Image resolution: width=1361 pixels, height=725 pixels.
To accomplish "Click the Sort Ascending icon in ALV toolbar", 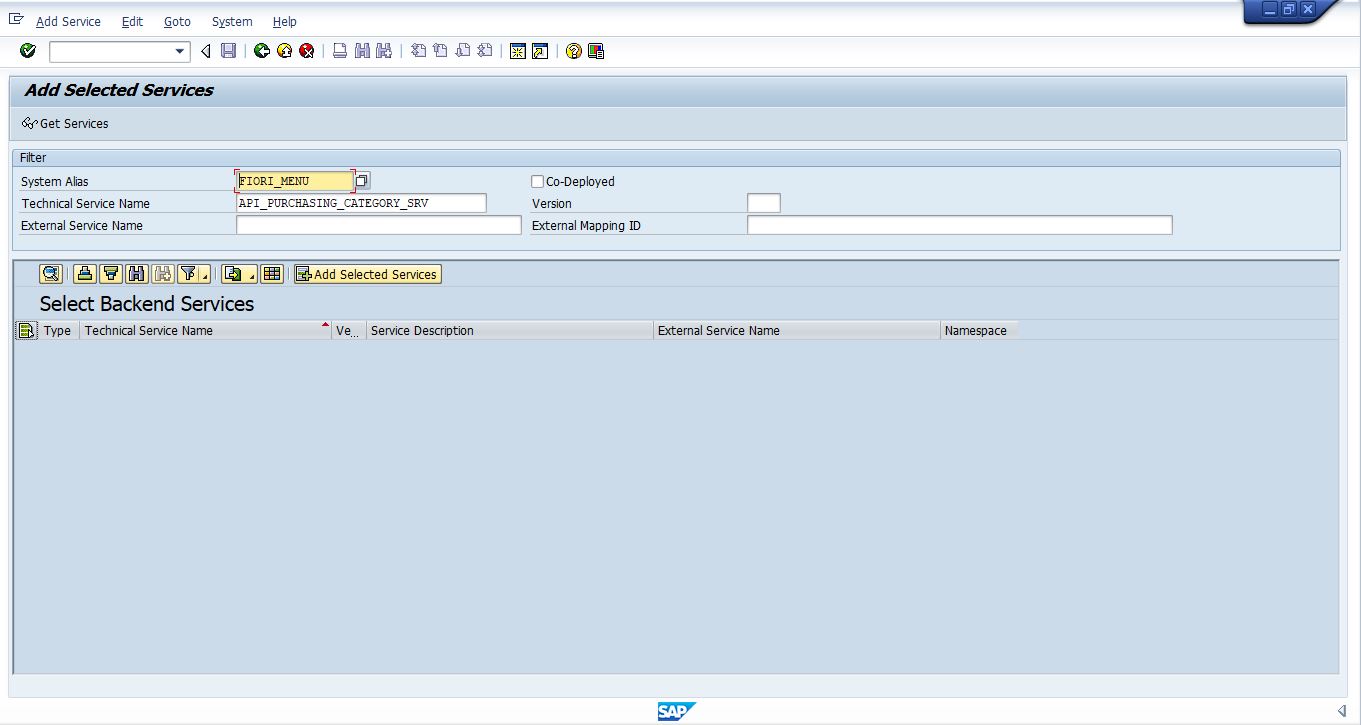I will 85,274.
